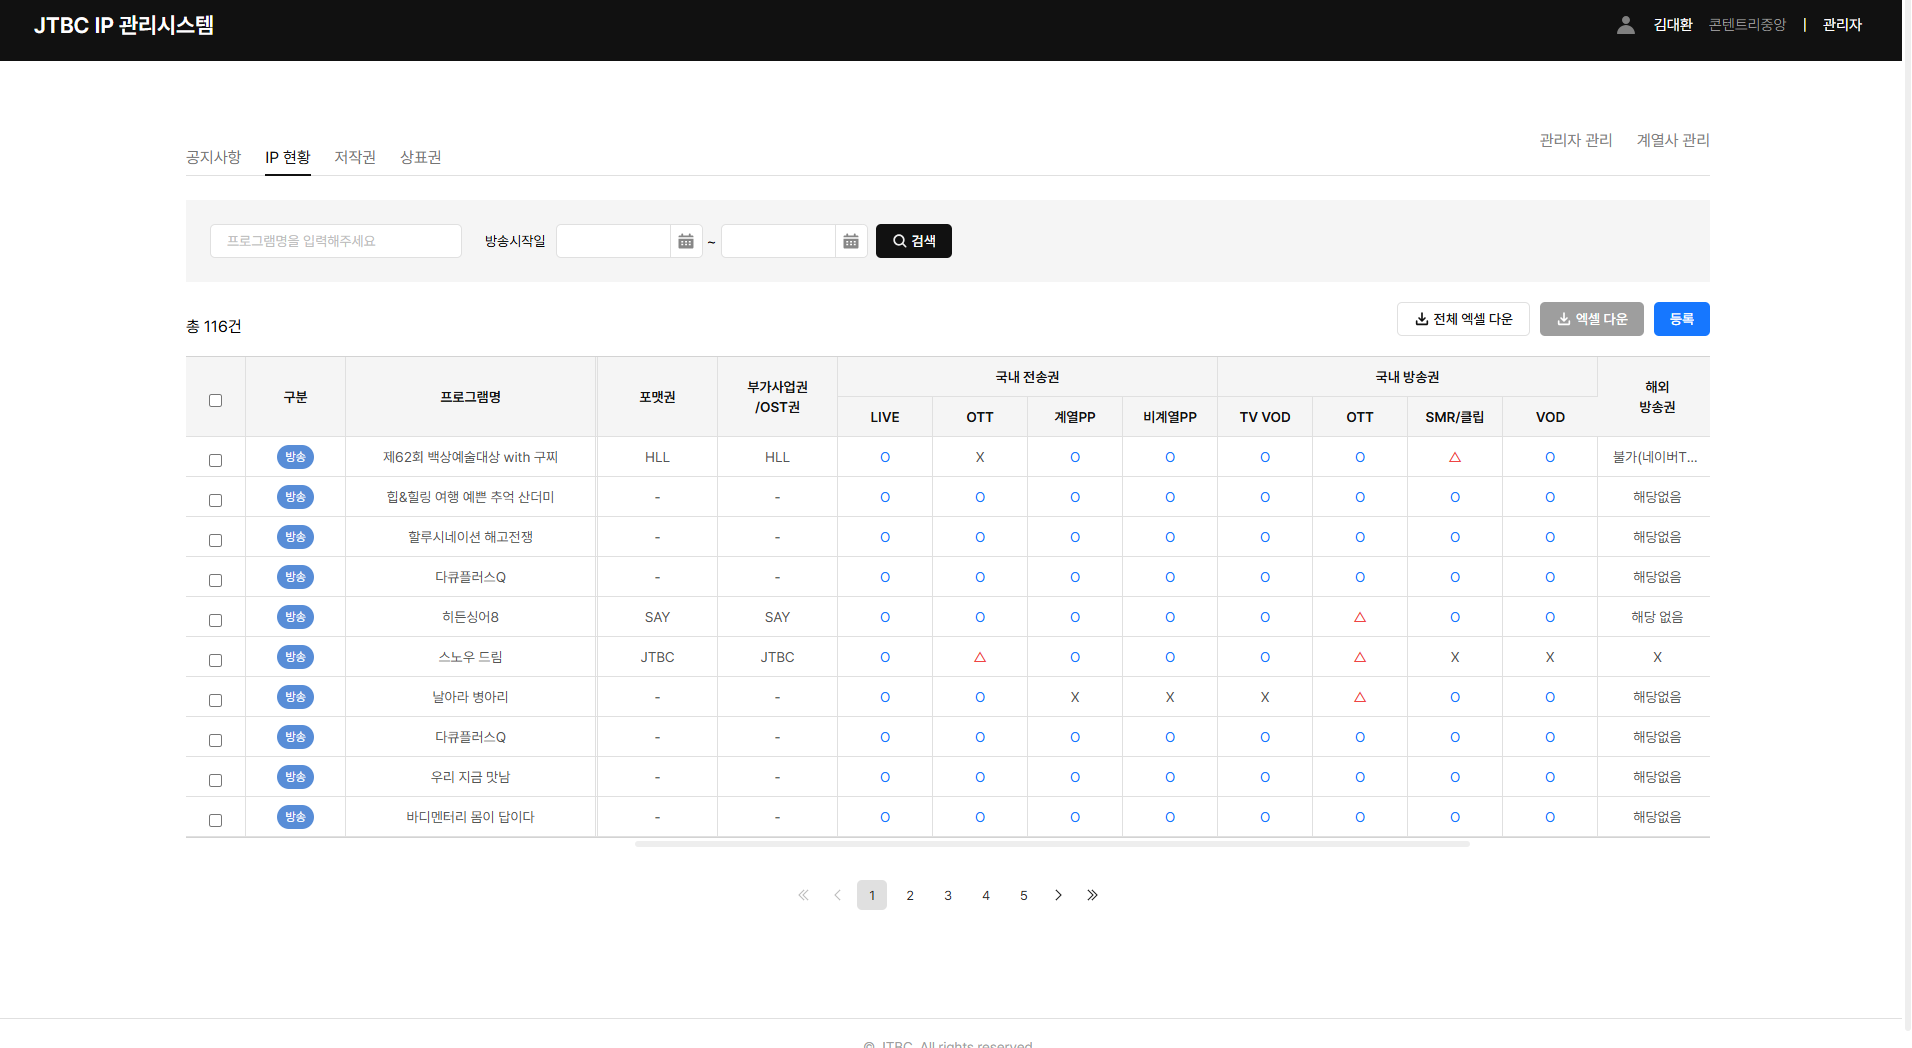This screenshot has height=1048, width=1912.
Task: Click the 김대환 user name
Action: tap(1673, 25)
